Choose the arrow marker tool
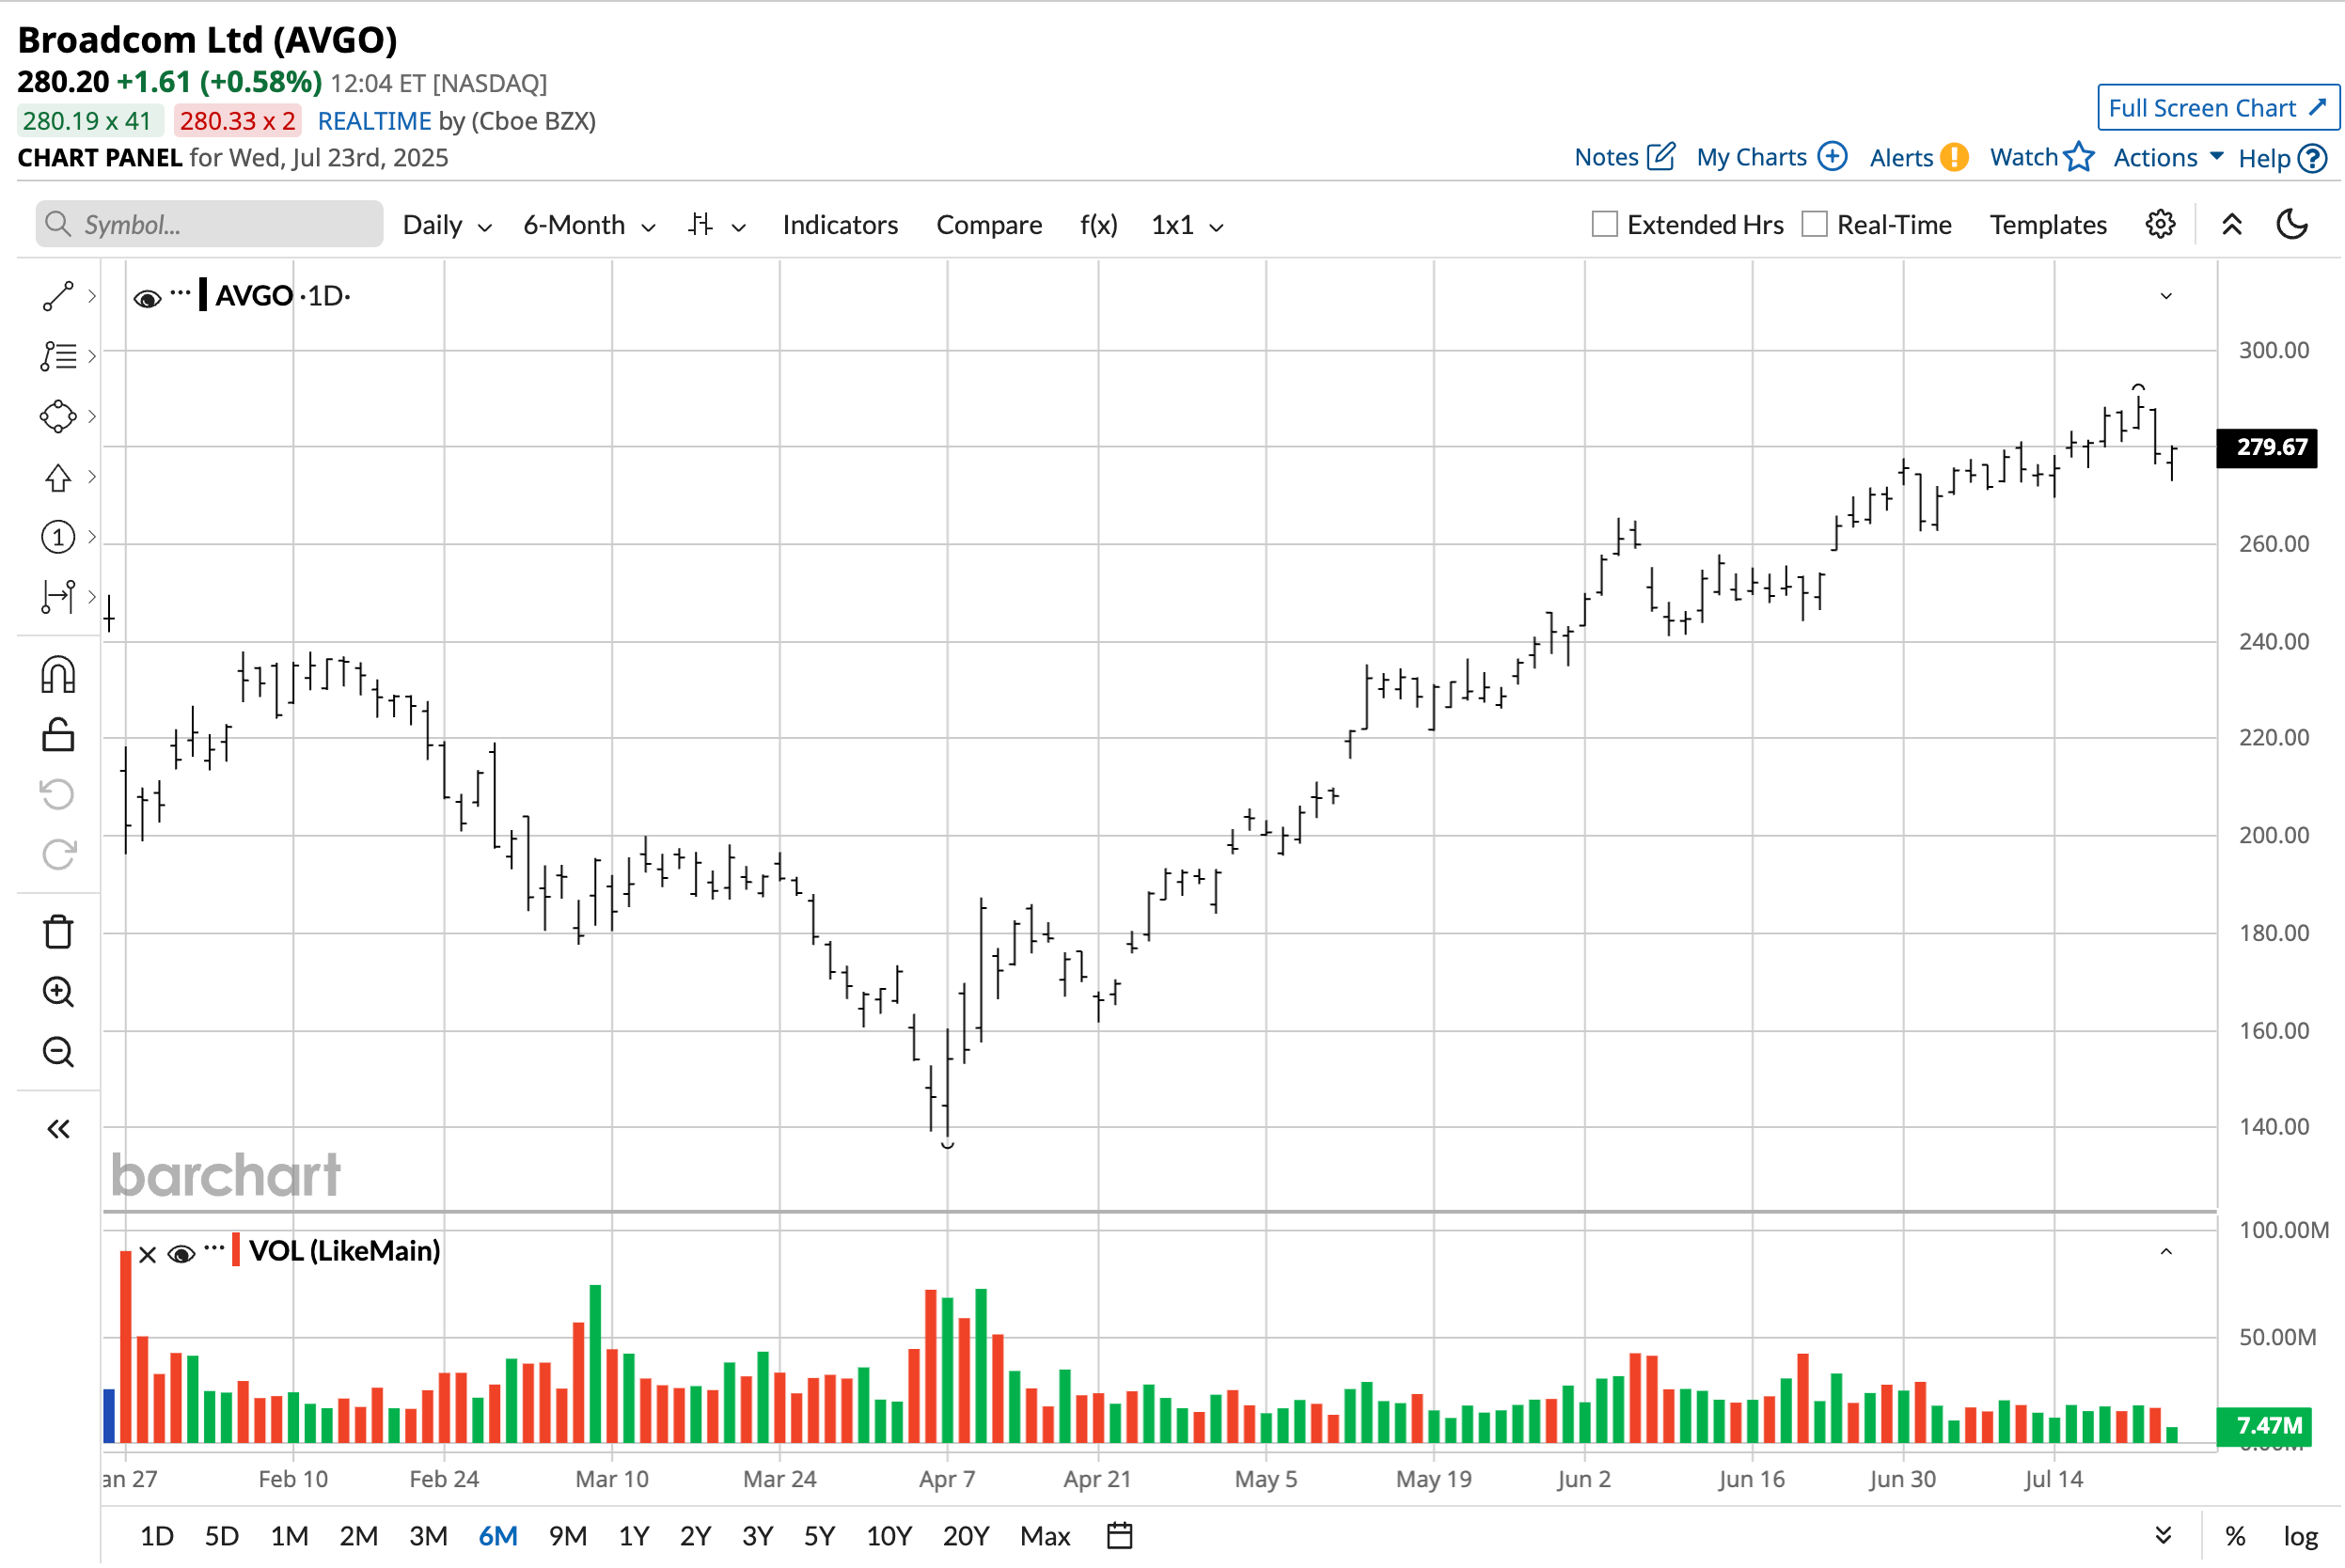This screenshot has width=2345, height=1568. click(x=58, y=477)
